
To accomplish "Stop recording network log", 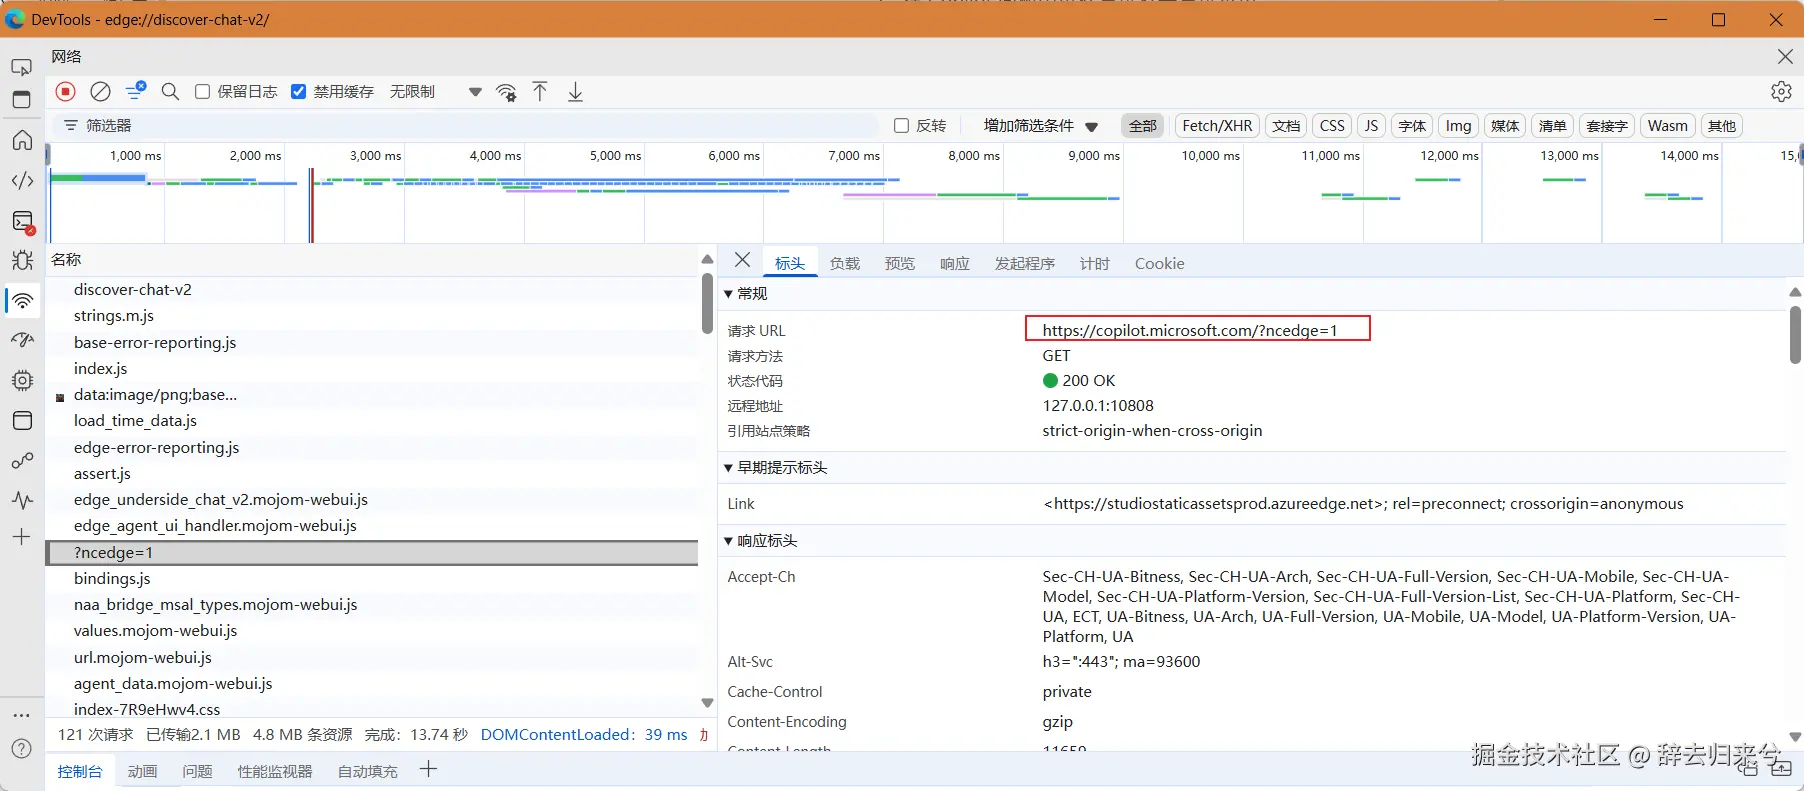I will click(66, 92).
